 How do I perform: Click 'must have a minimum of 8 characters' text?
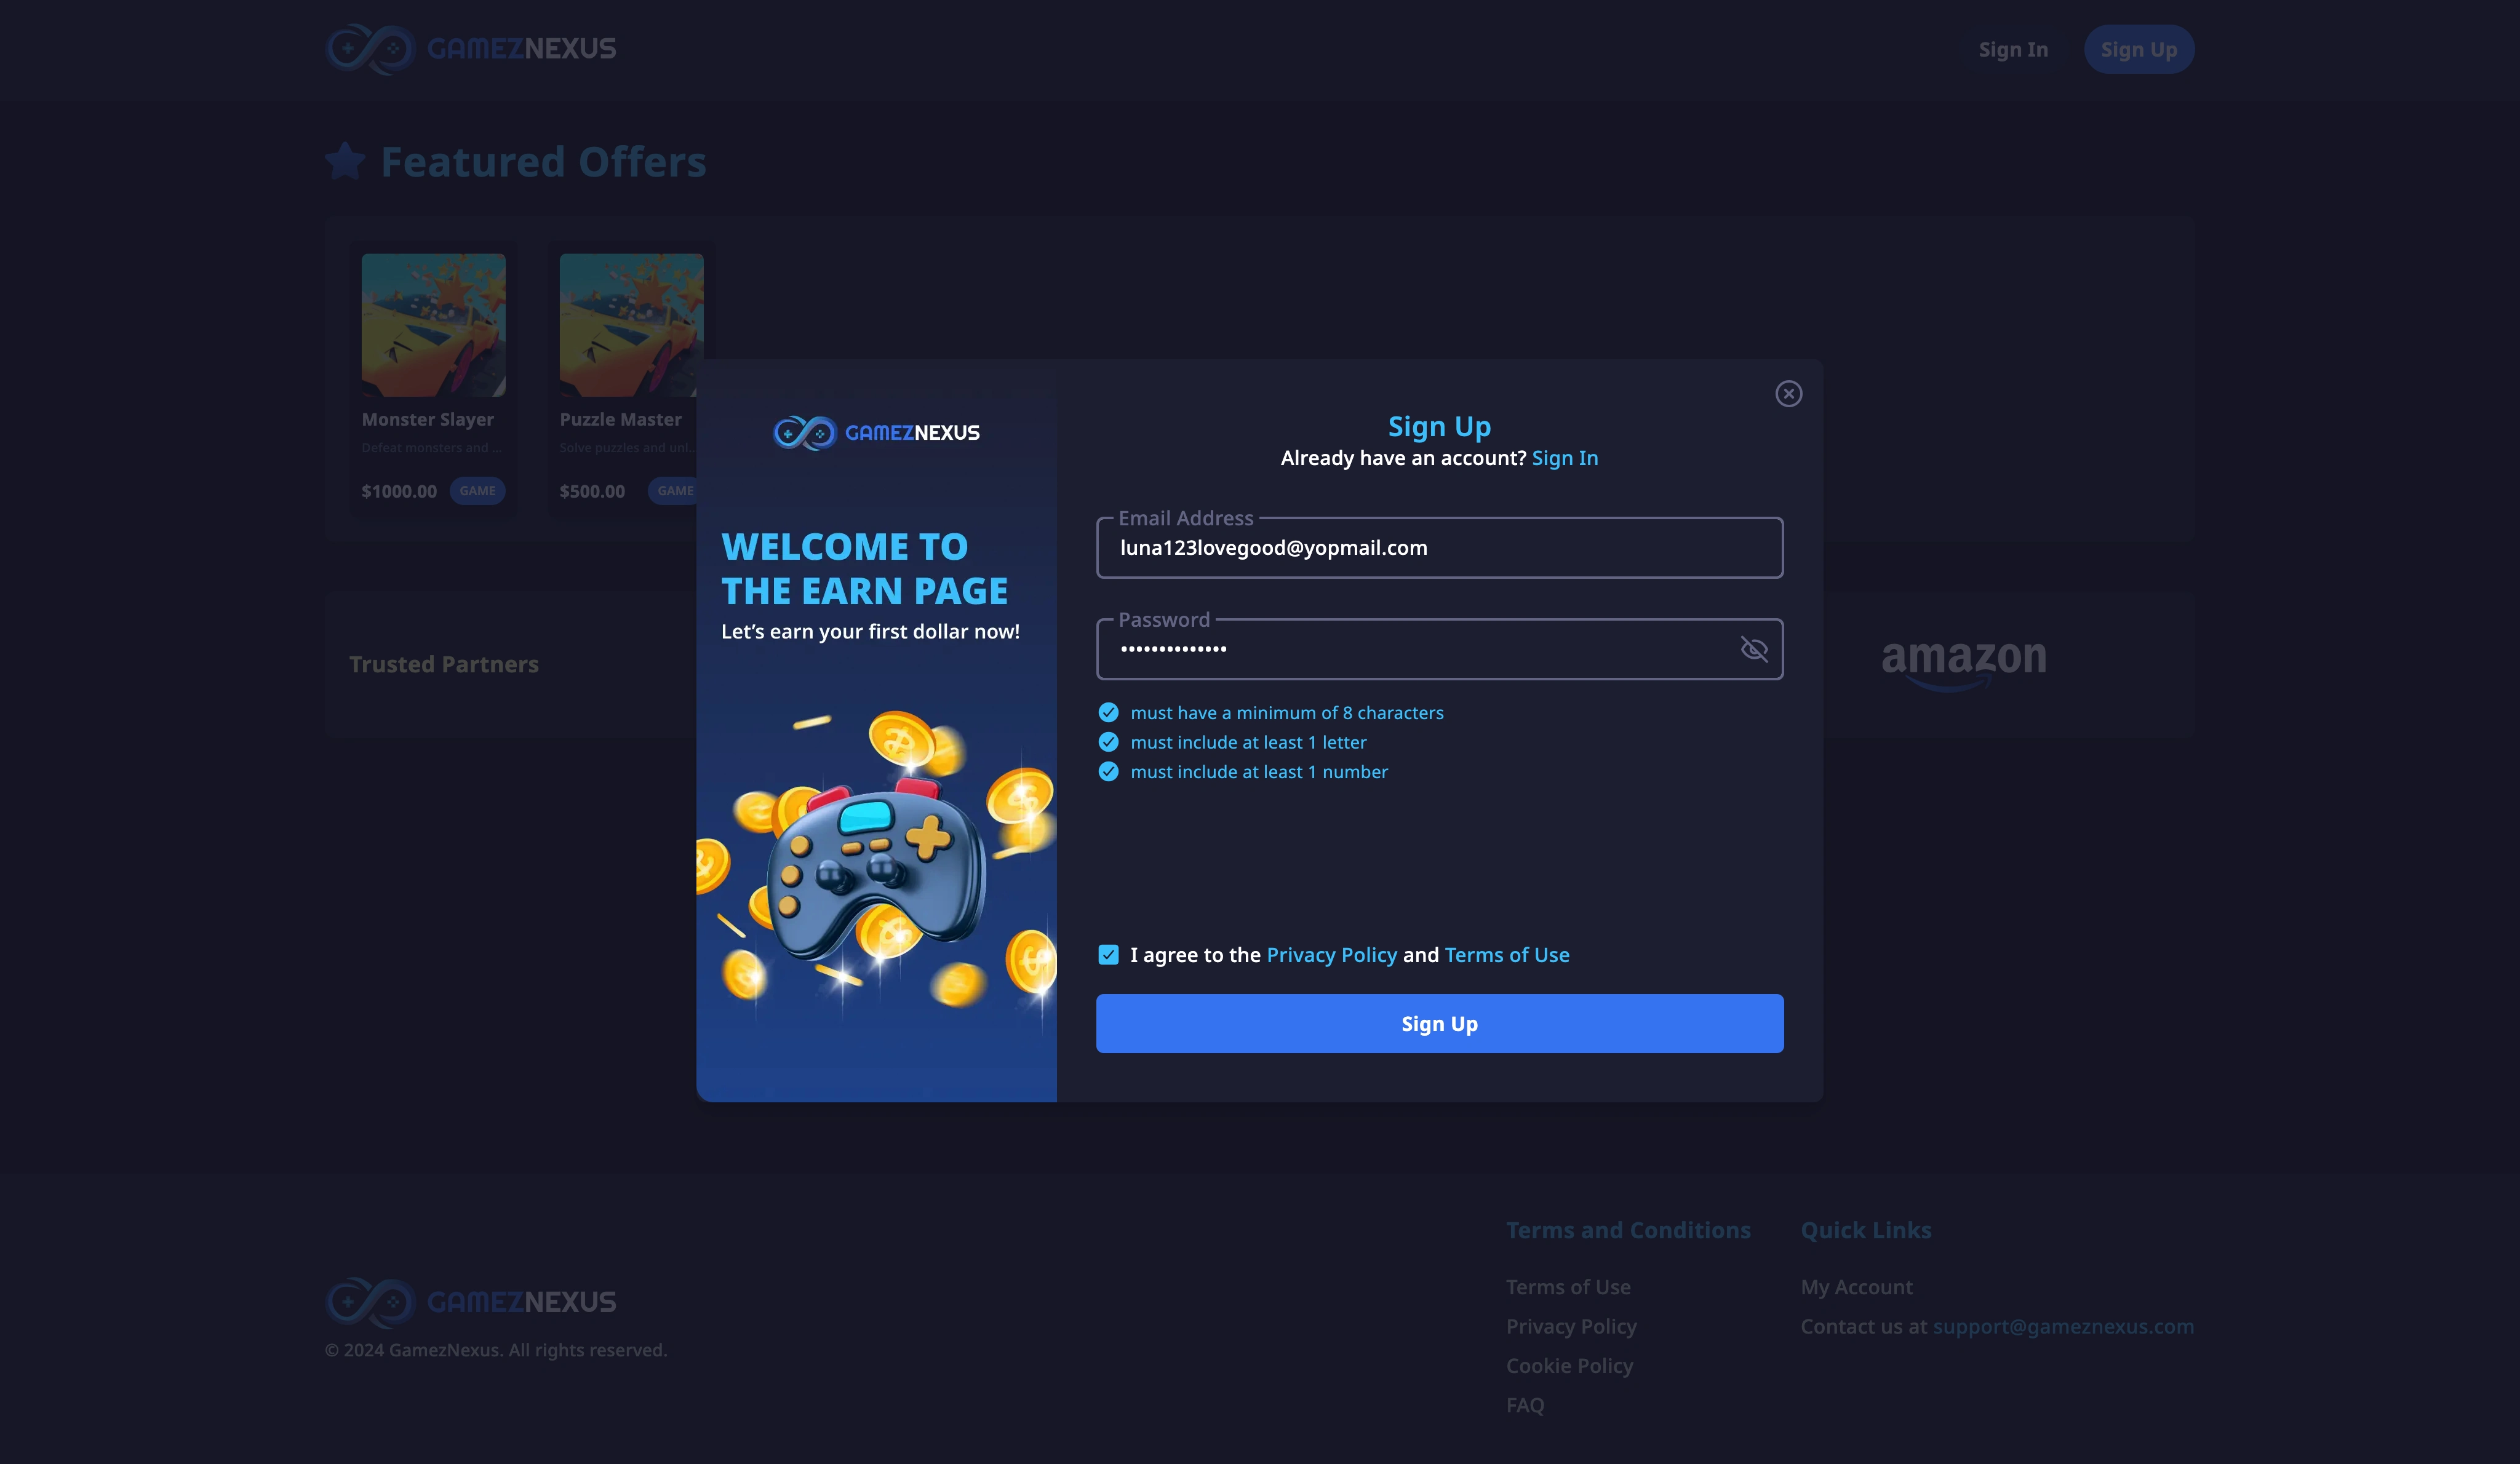point(1287,713)
